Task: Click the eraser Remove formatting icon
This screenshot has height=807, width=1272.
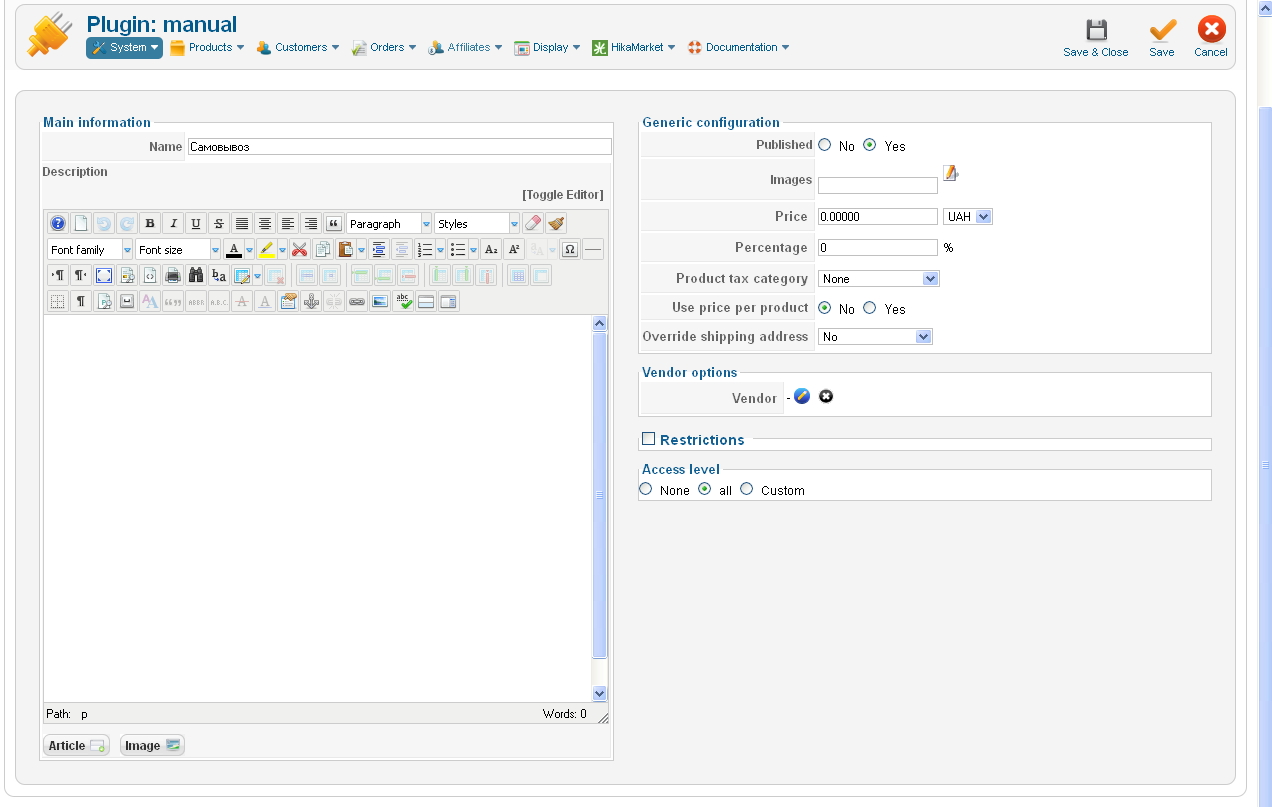Action: pyautogui.click(x=533, y=223)
